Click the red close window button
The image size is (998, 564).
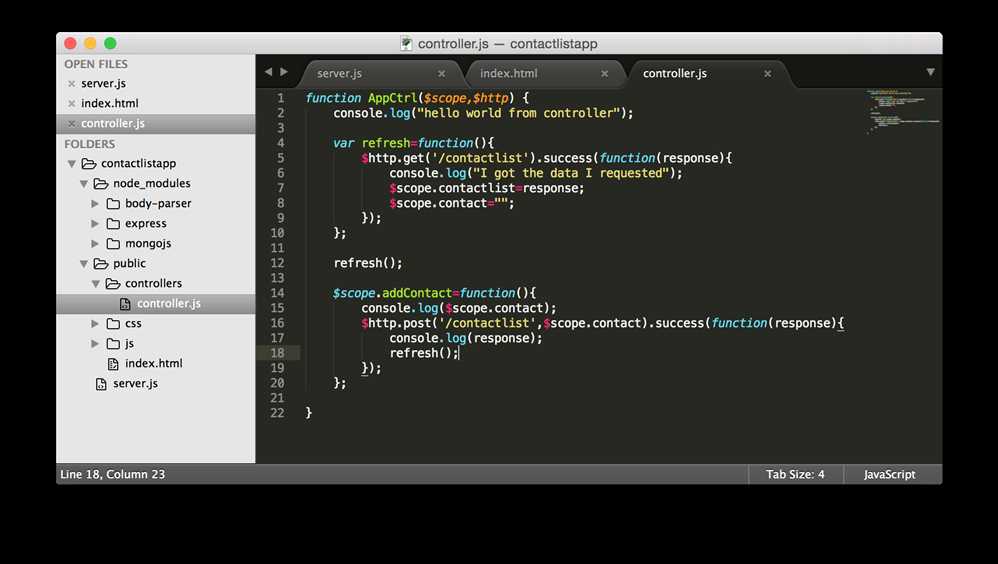[71, 43]
